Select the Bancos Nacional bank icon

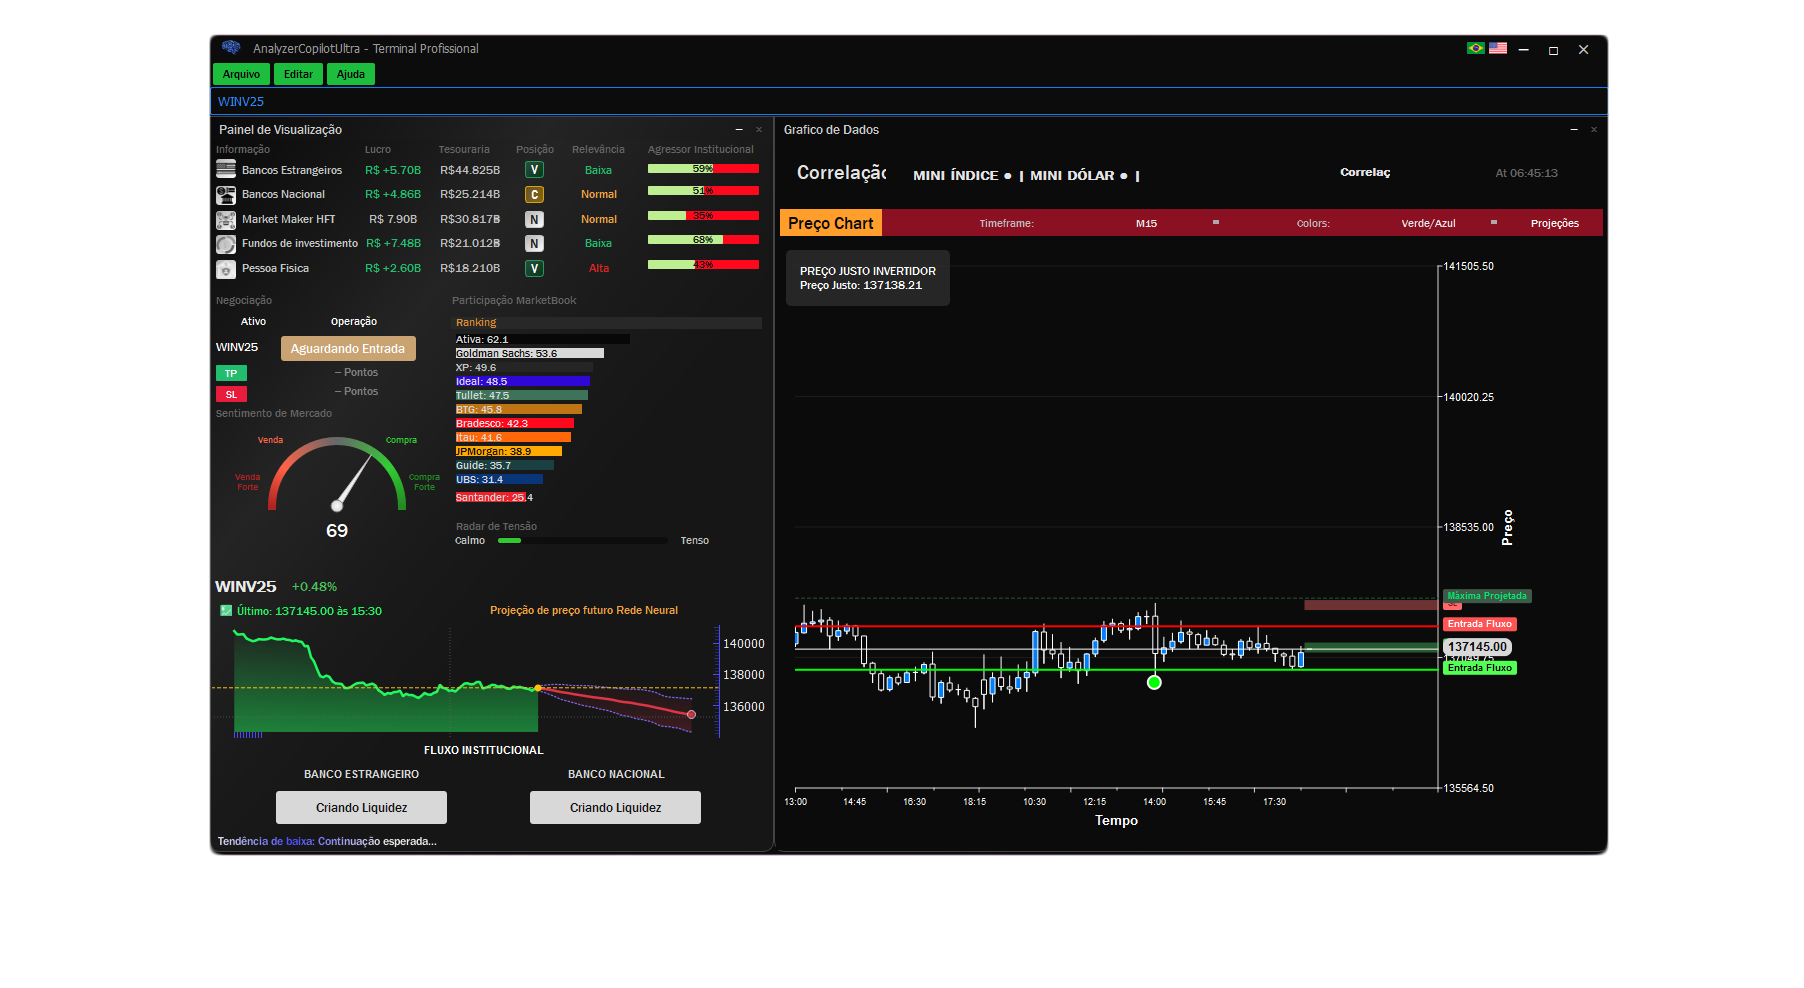point(225,194)
